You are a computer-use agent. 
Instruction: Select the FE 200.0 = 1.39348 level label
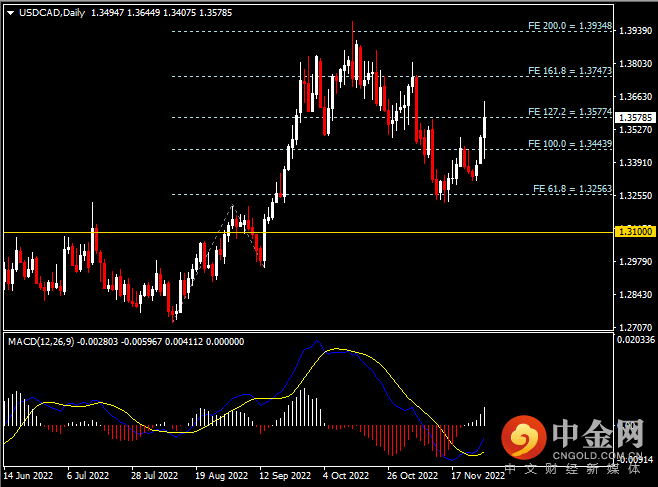[x=569, y=25]
